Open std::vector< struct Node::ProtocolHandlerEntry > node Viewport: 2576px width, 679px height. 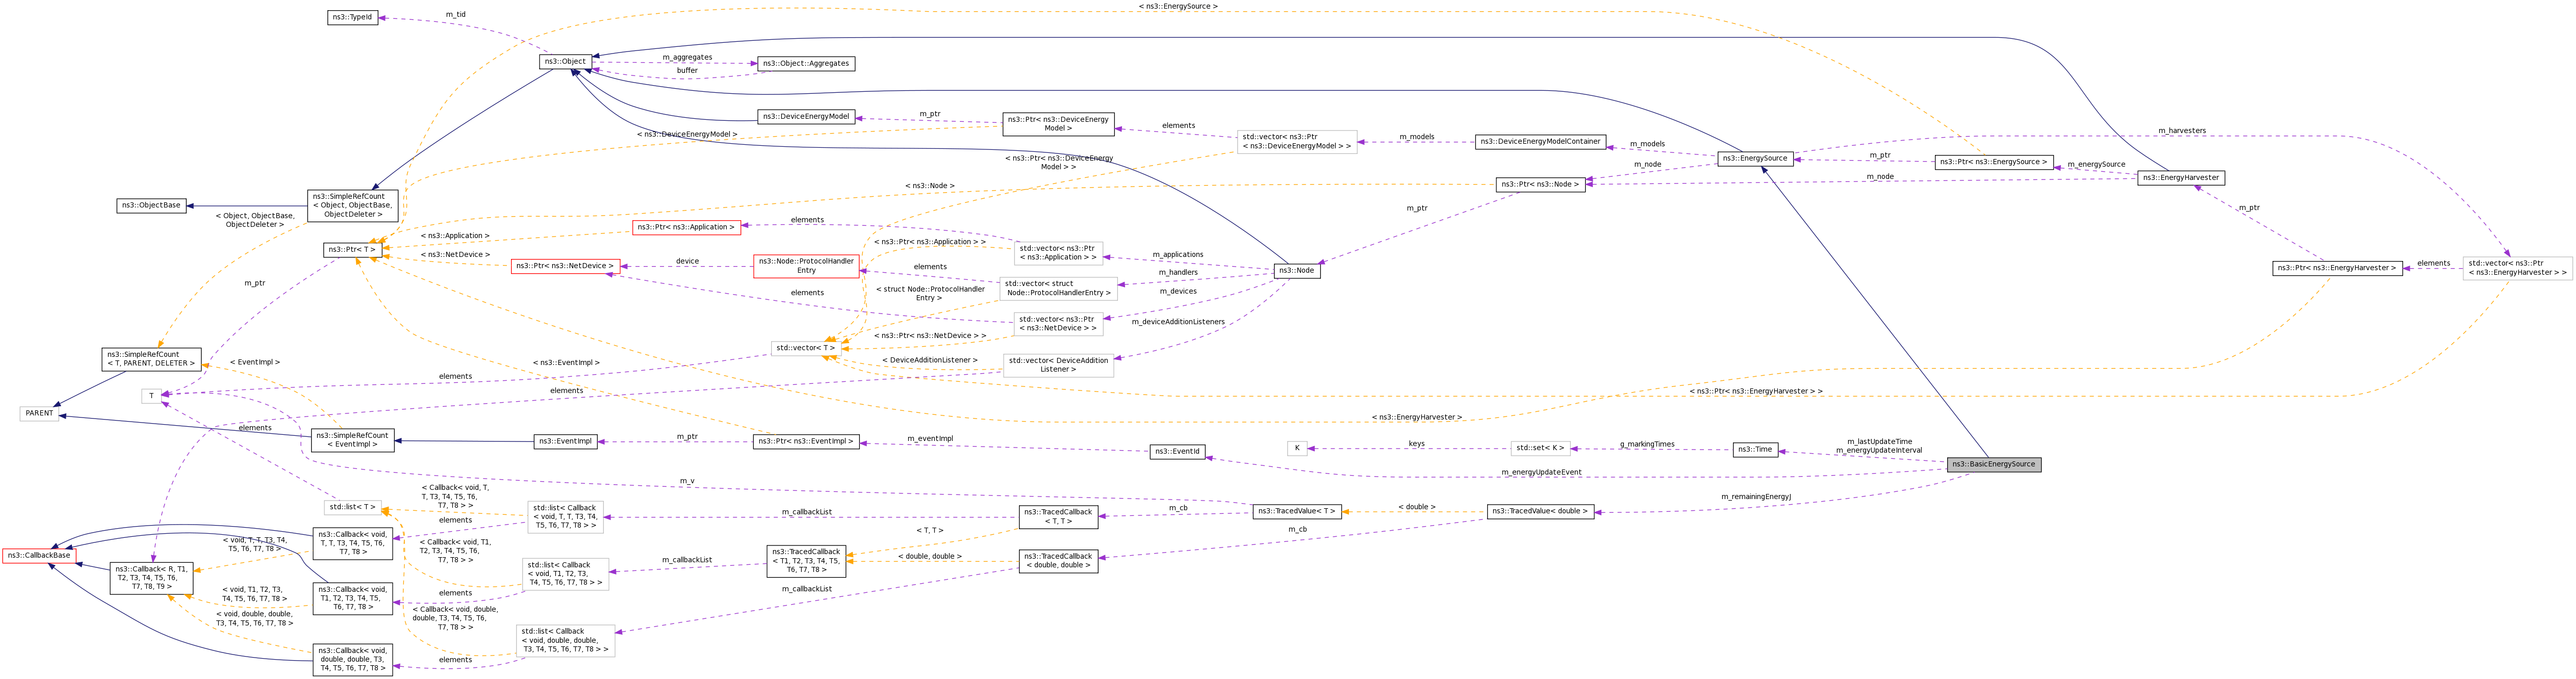click(x=1058, y=289)
